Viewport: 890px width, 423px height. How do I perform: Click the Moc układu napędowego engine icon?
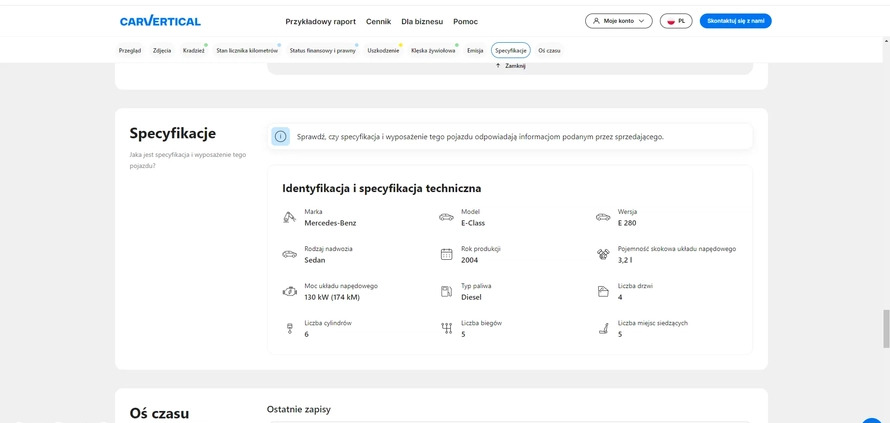pos(289,292)
